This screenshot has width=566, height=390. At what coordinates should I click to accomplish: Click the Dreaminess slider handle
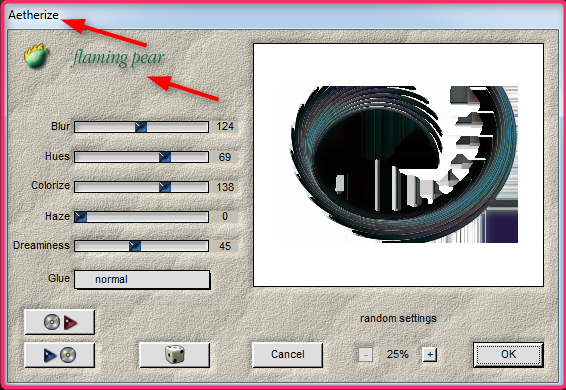pyautogui.click(x=135, y=246)
